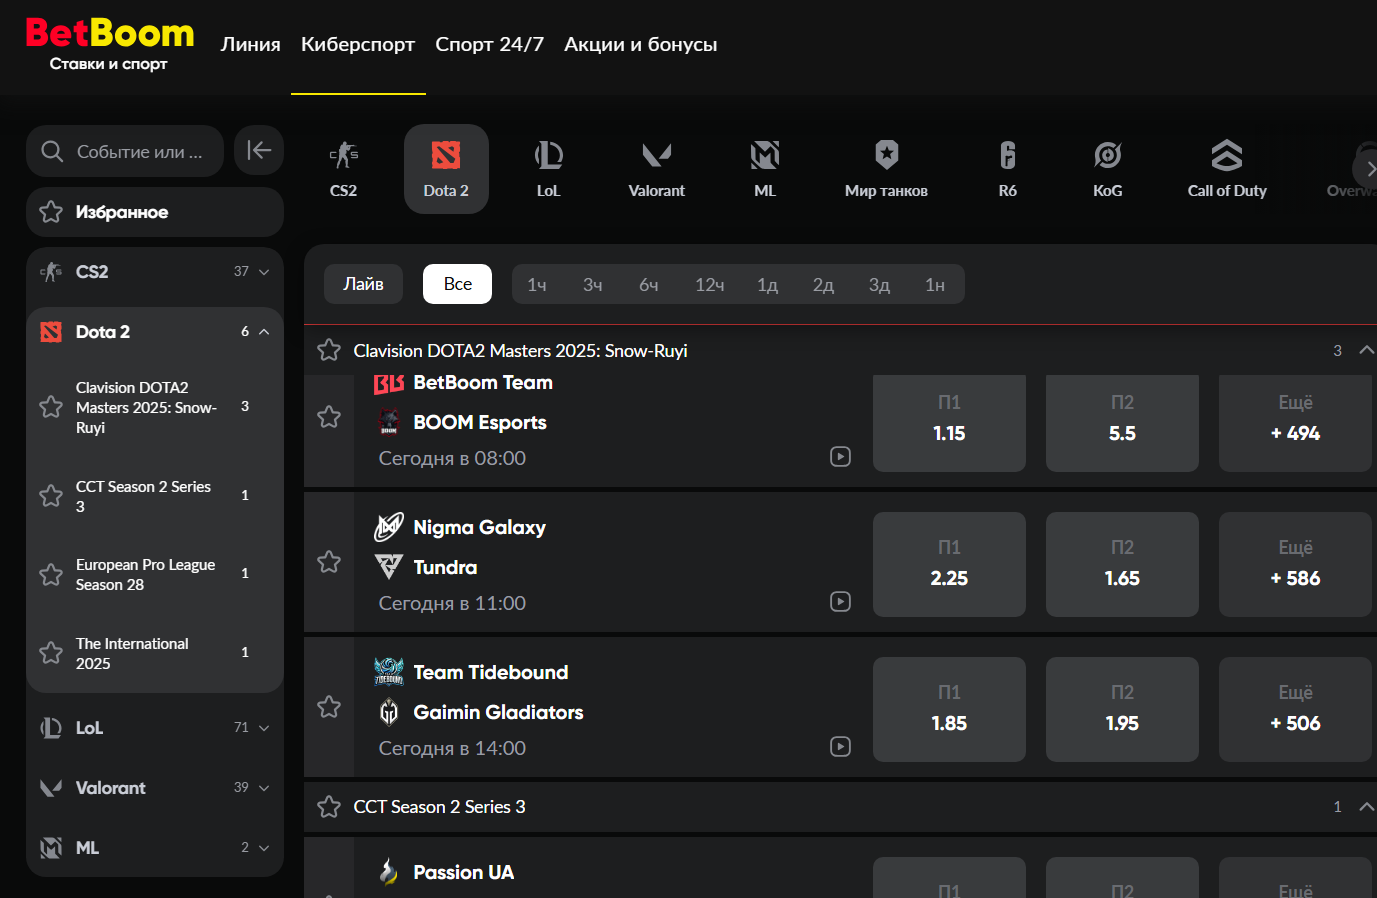
Task: Open Избранное favorites section
Action: (155, 212)
